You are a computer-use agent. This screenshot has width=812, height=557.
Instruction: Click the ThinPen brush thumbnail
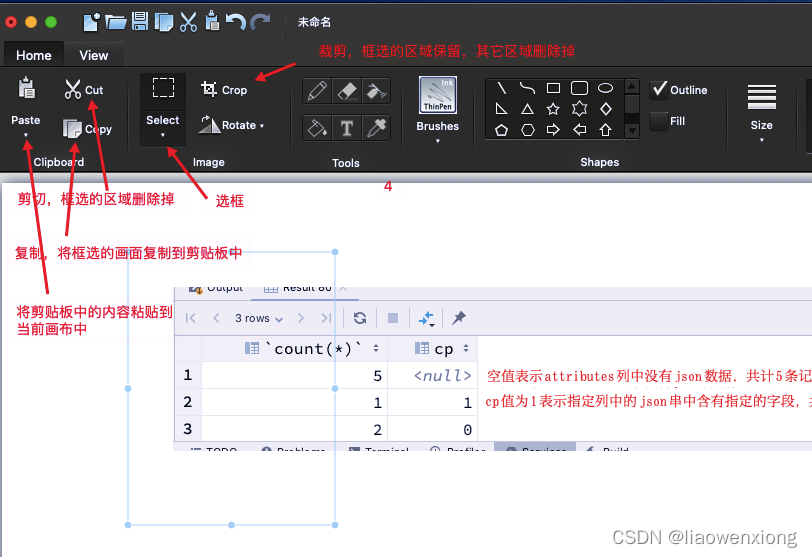(438, 95)
